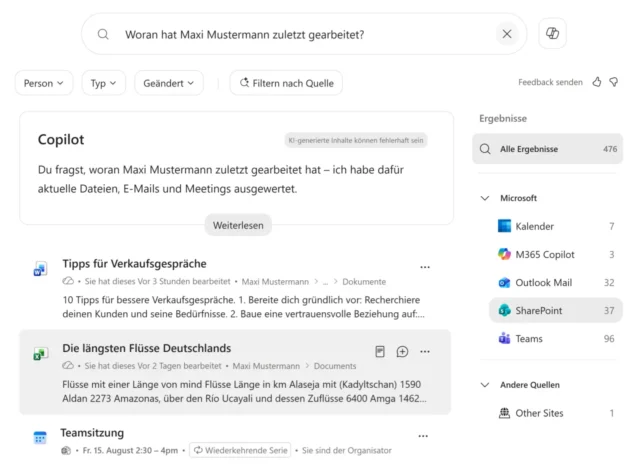This screenshot has width=640, height=476.
Task: Click the Word file icon for Verkaufsgespräche
Action: tap(40, 269)
